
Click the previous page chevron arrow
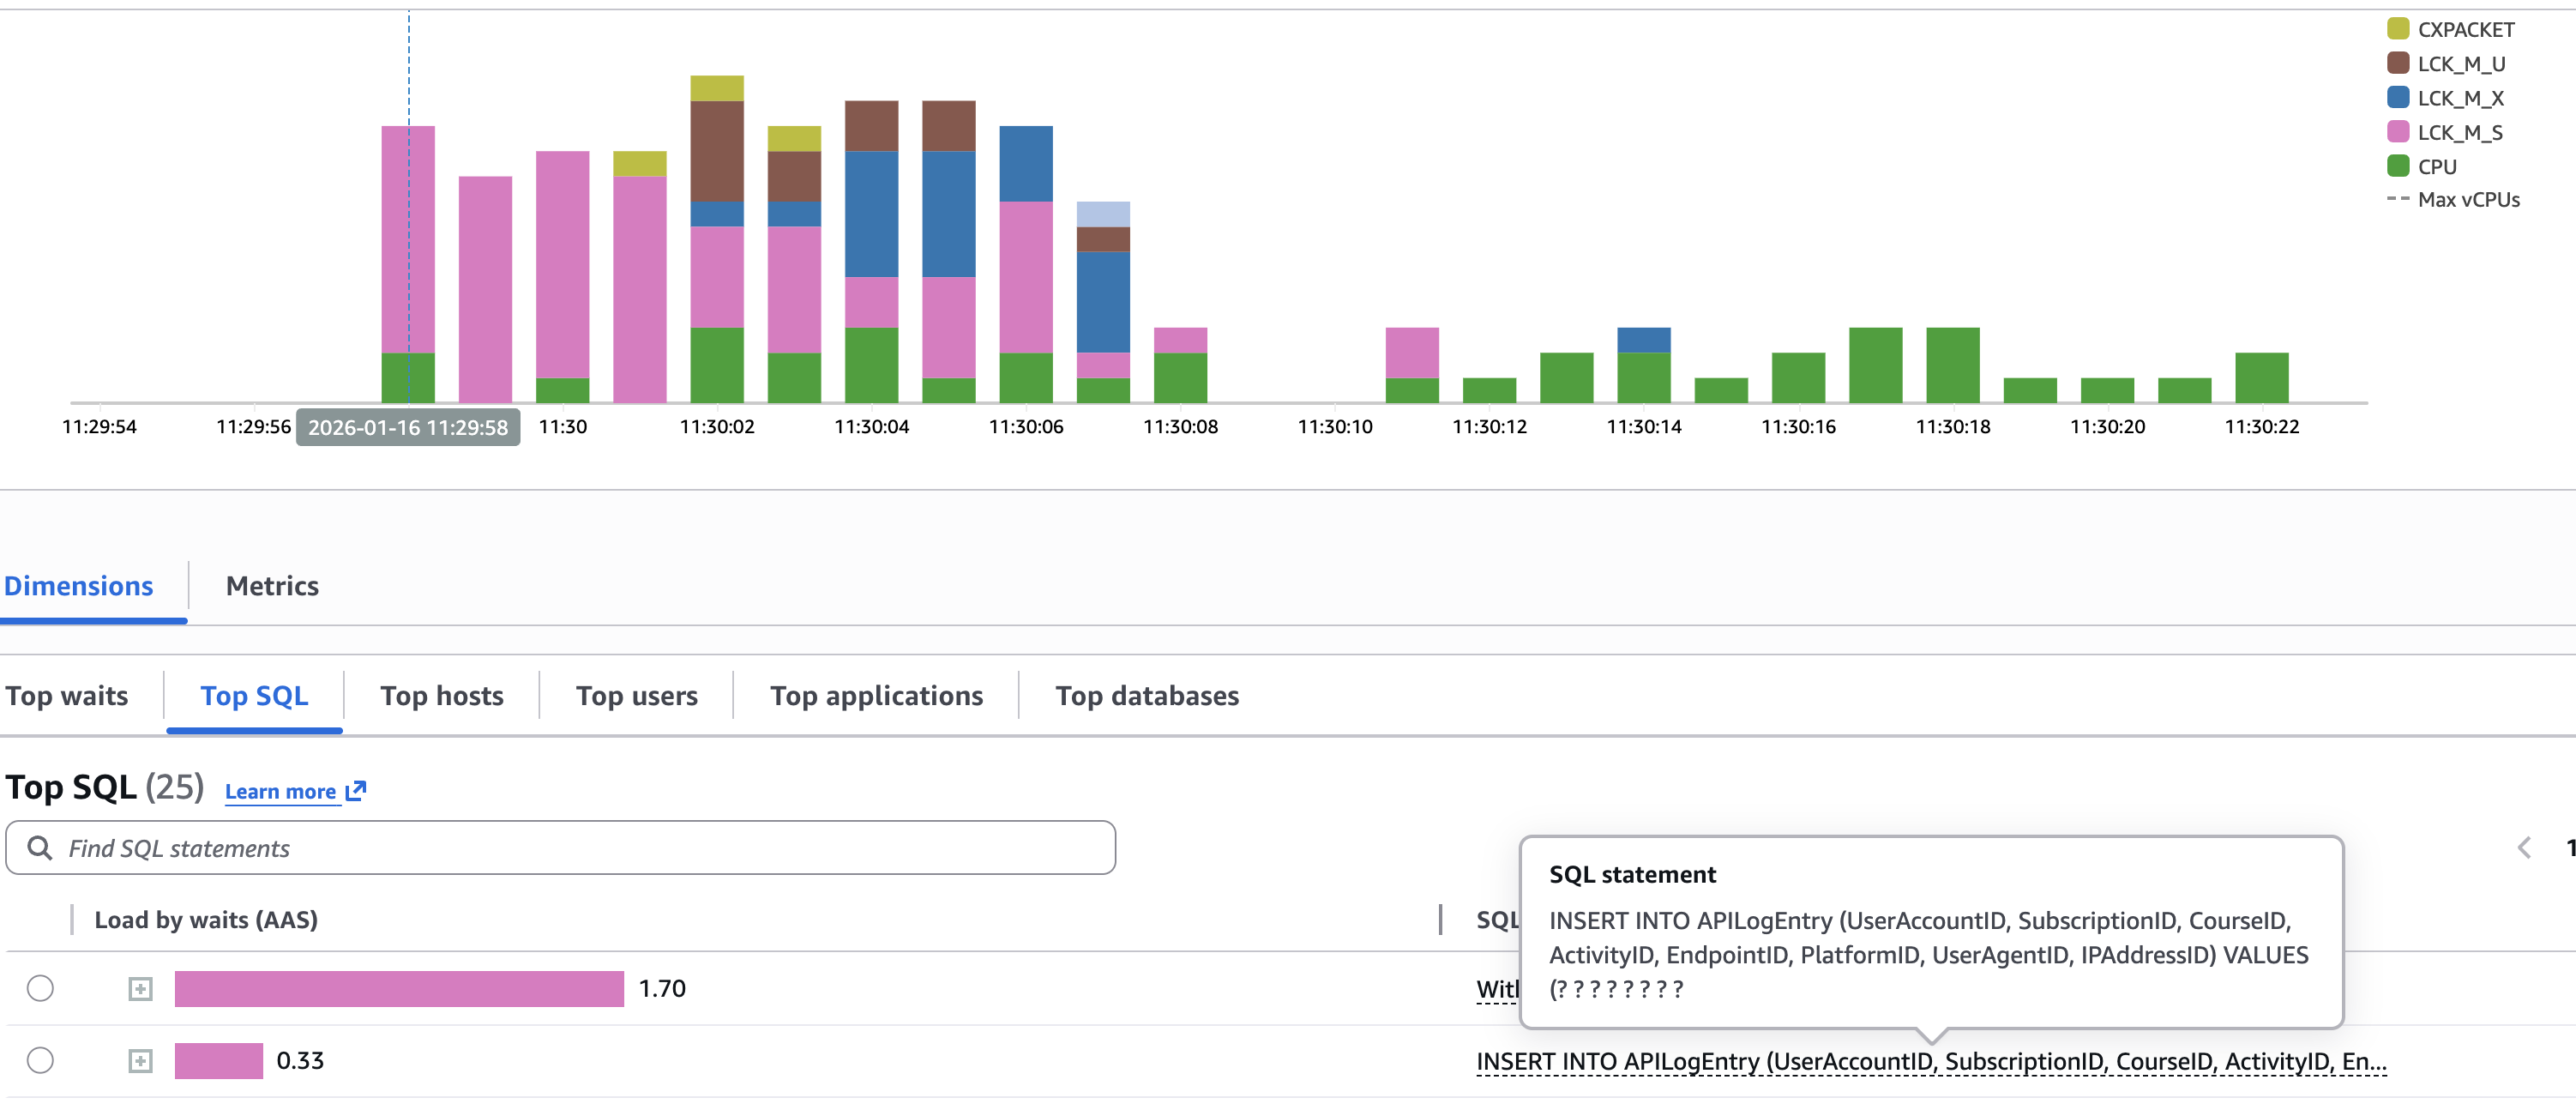(2523, 848)
